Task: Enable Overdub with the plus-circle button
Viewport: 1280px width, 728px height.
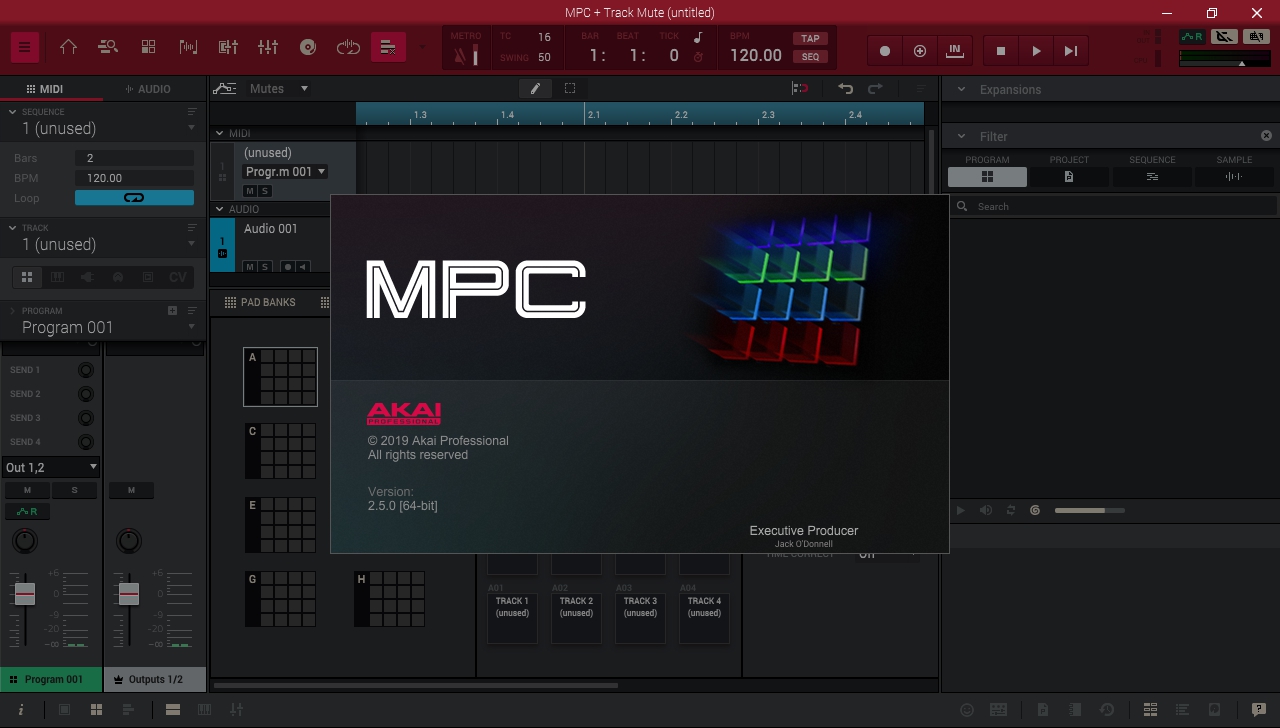Action: click(920, 51)
